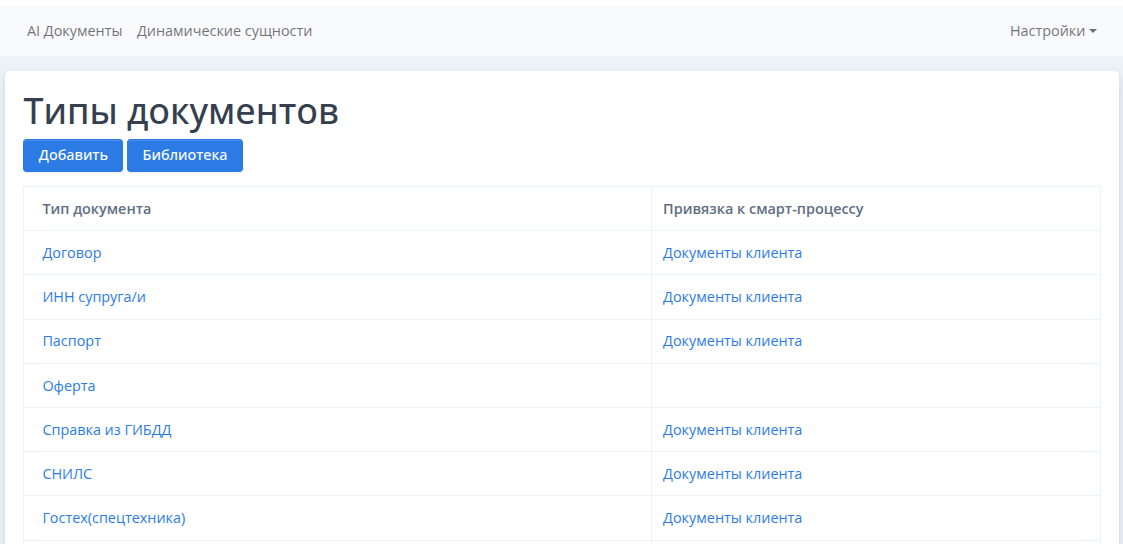Open the Справка из ГИБДД link
The height and width of the screenshot is (544, 1123).
[x=114, y=430]
